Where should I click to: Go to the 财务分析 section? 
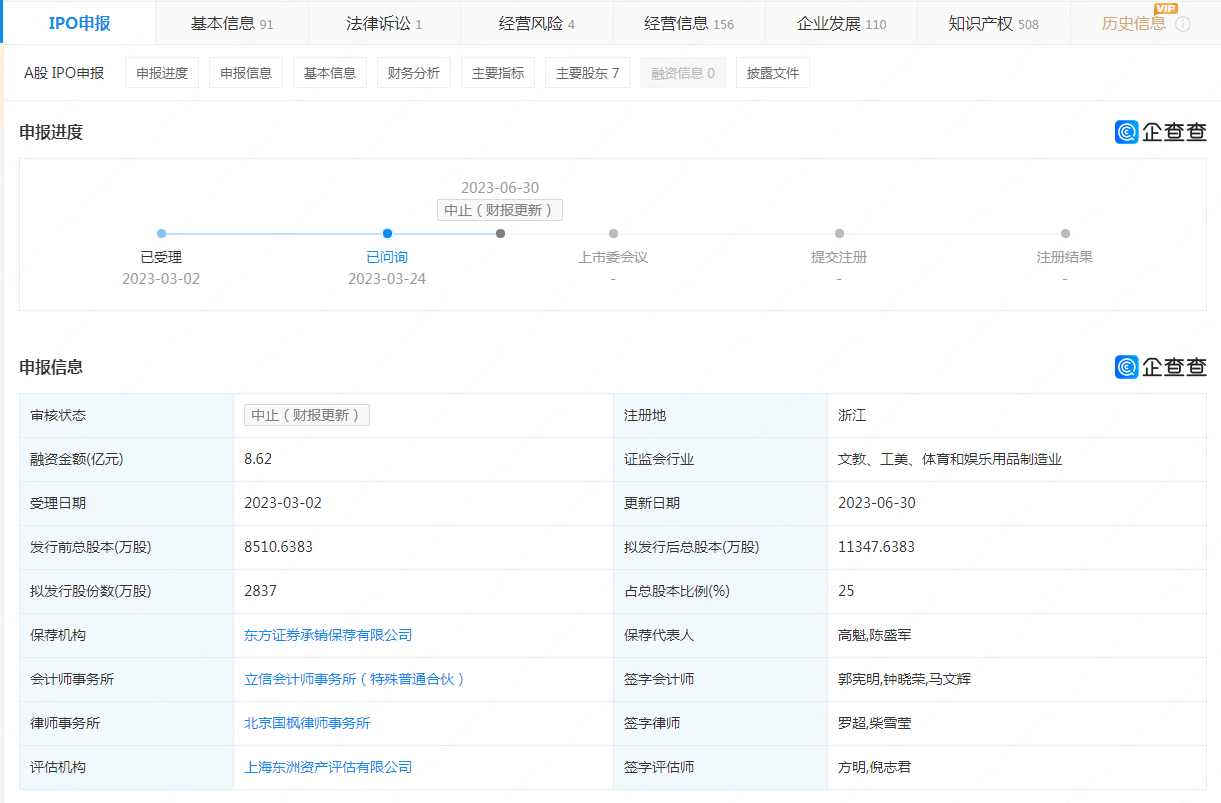point(414,73)
